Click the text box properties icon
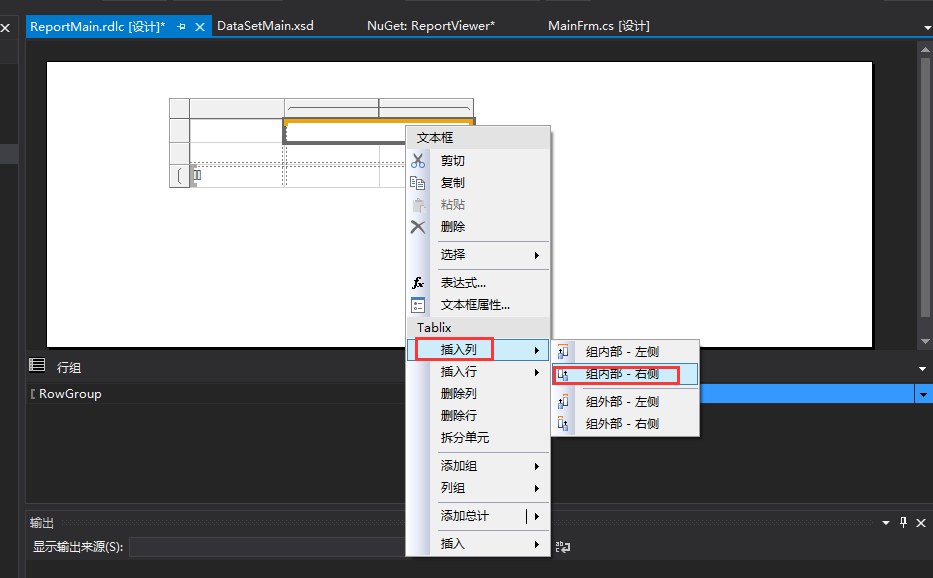Viewport: 933px width, 578px height. click(x=418, y=305)
